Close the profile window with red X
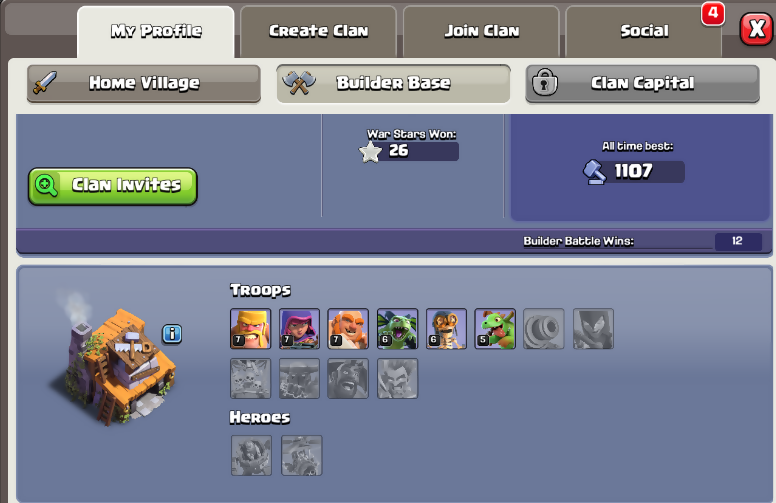This screenshot has height=503, width=776. (757, 29)
